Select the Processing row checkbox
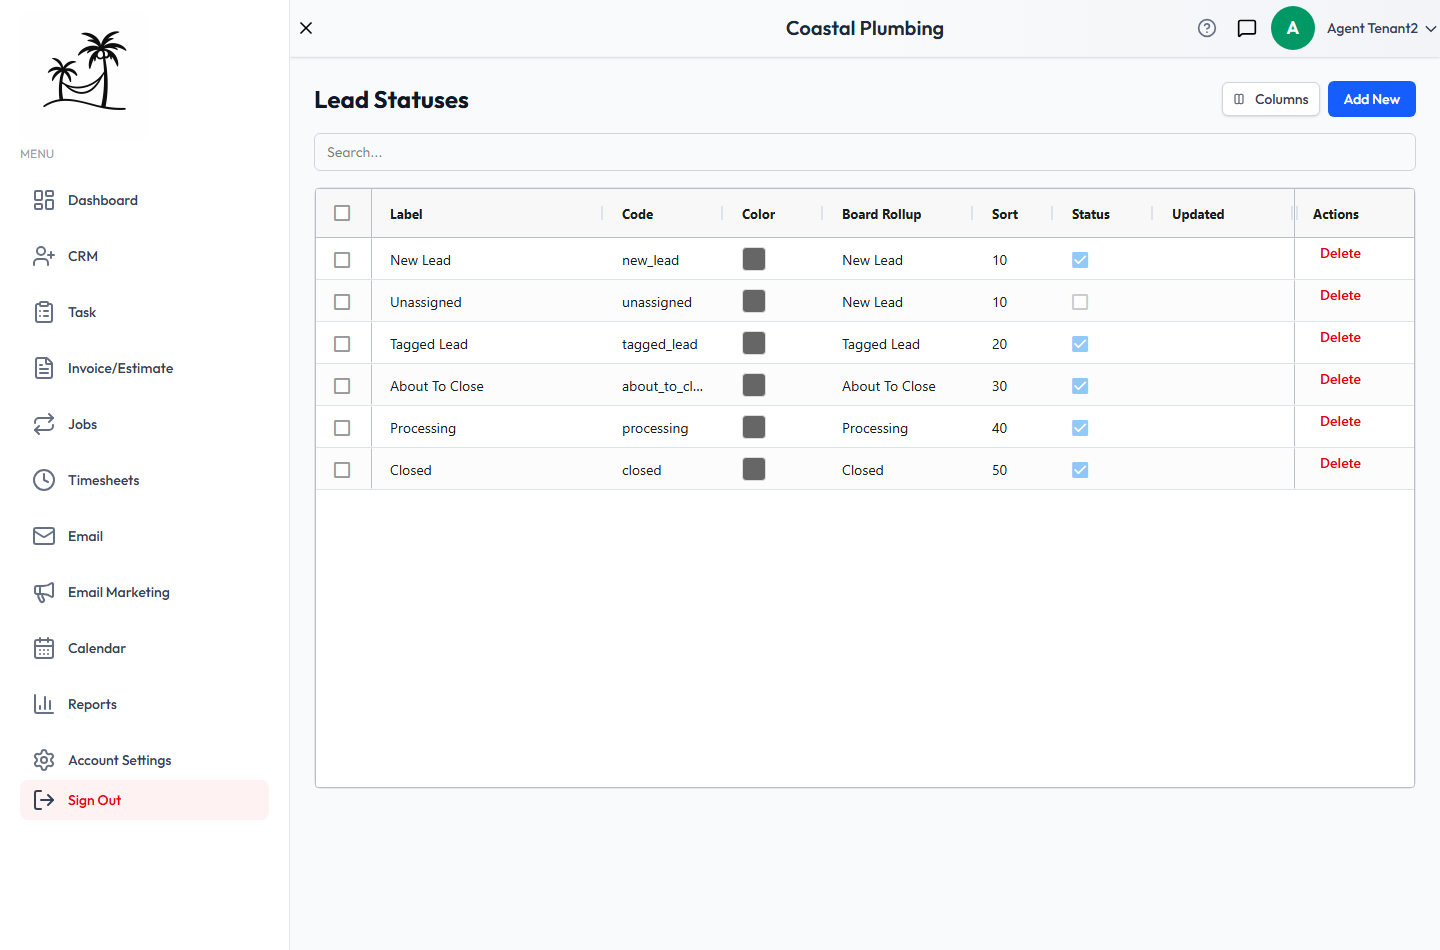Screen dimensions: 1440x950 coord(342,428)
